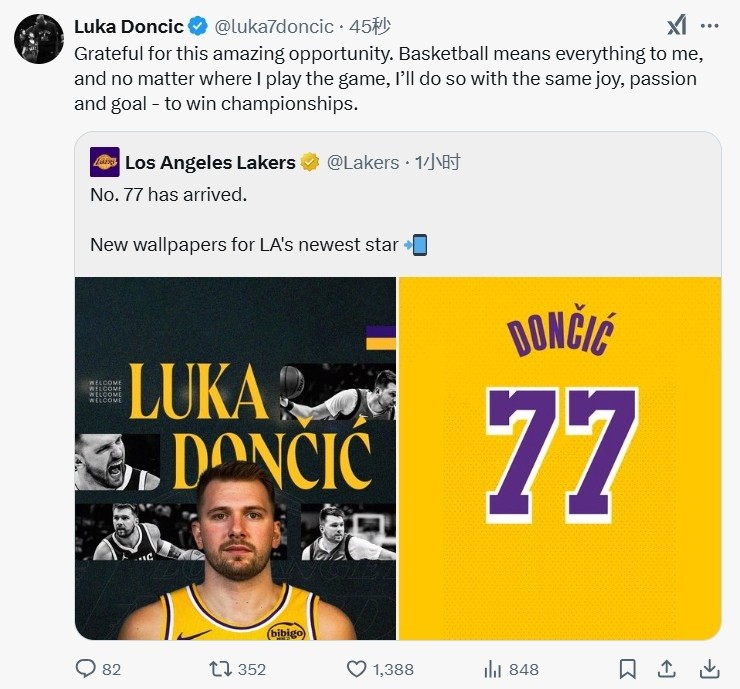740x689 pixels.
Task: Open Grok xI icon at top
Action: (677, 26)
